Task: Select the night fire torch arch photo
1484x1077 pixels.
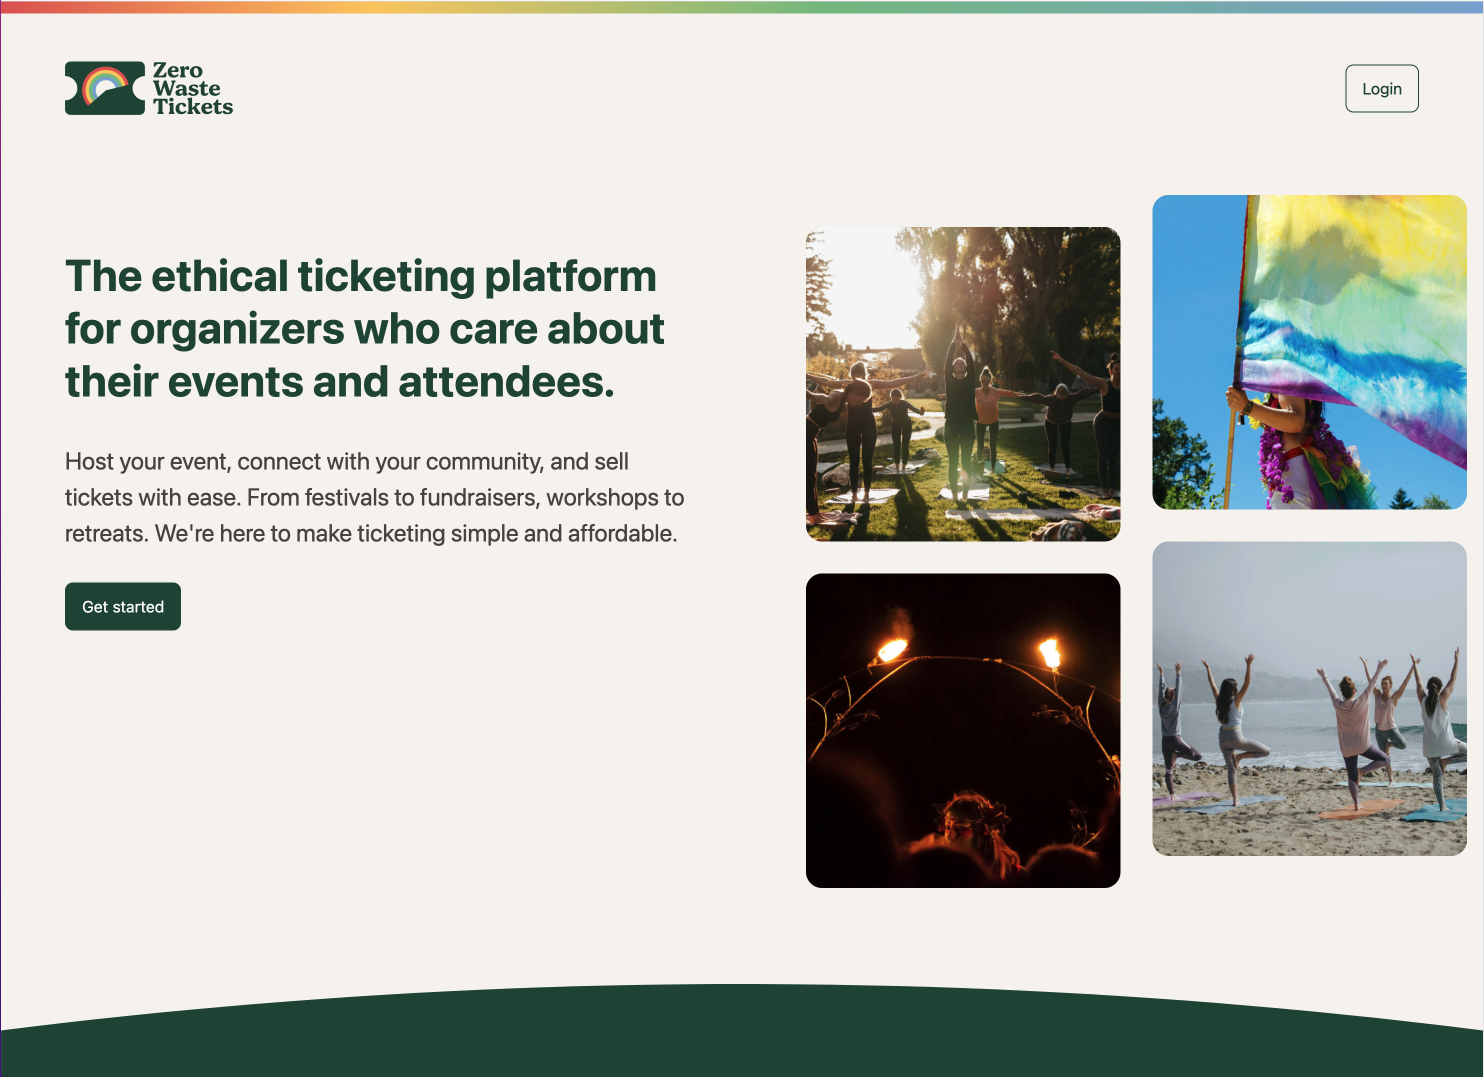Action: (962, 730)
